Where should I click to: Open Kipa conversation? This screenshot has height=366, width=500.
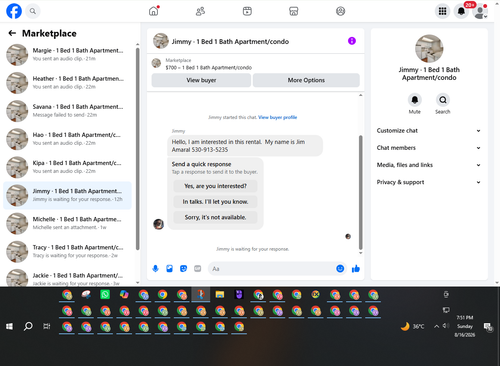click(x=68, y=167)
